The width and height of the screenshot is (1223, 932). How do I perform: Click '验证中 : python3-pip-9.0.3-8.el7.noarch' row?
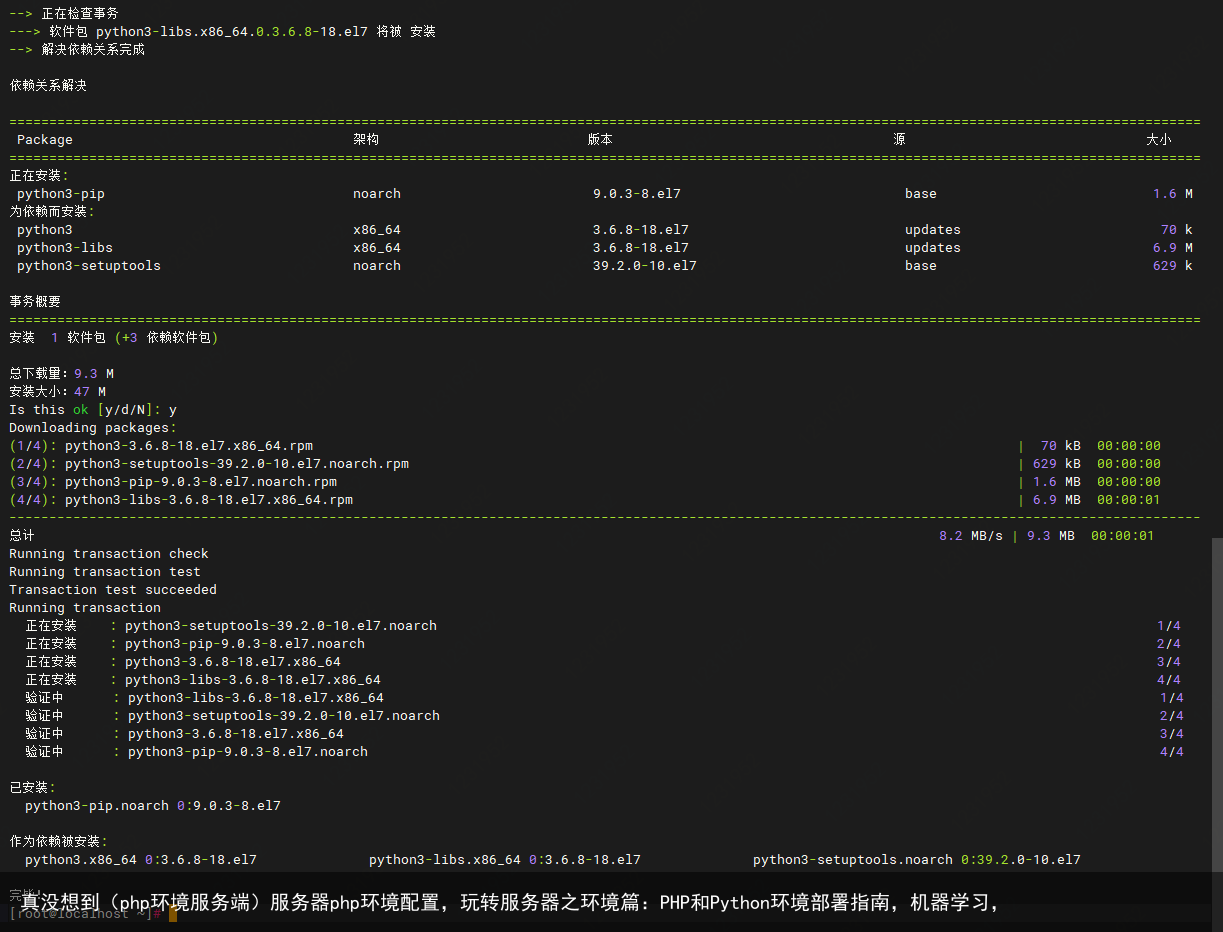(197, 752)
